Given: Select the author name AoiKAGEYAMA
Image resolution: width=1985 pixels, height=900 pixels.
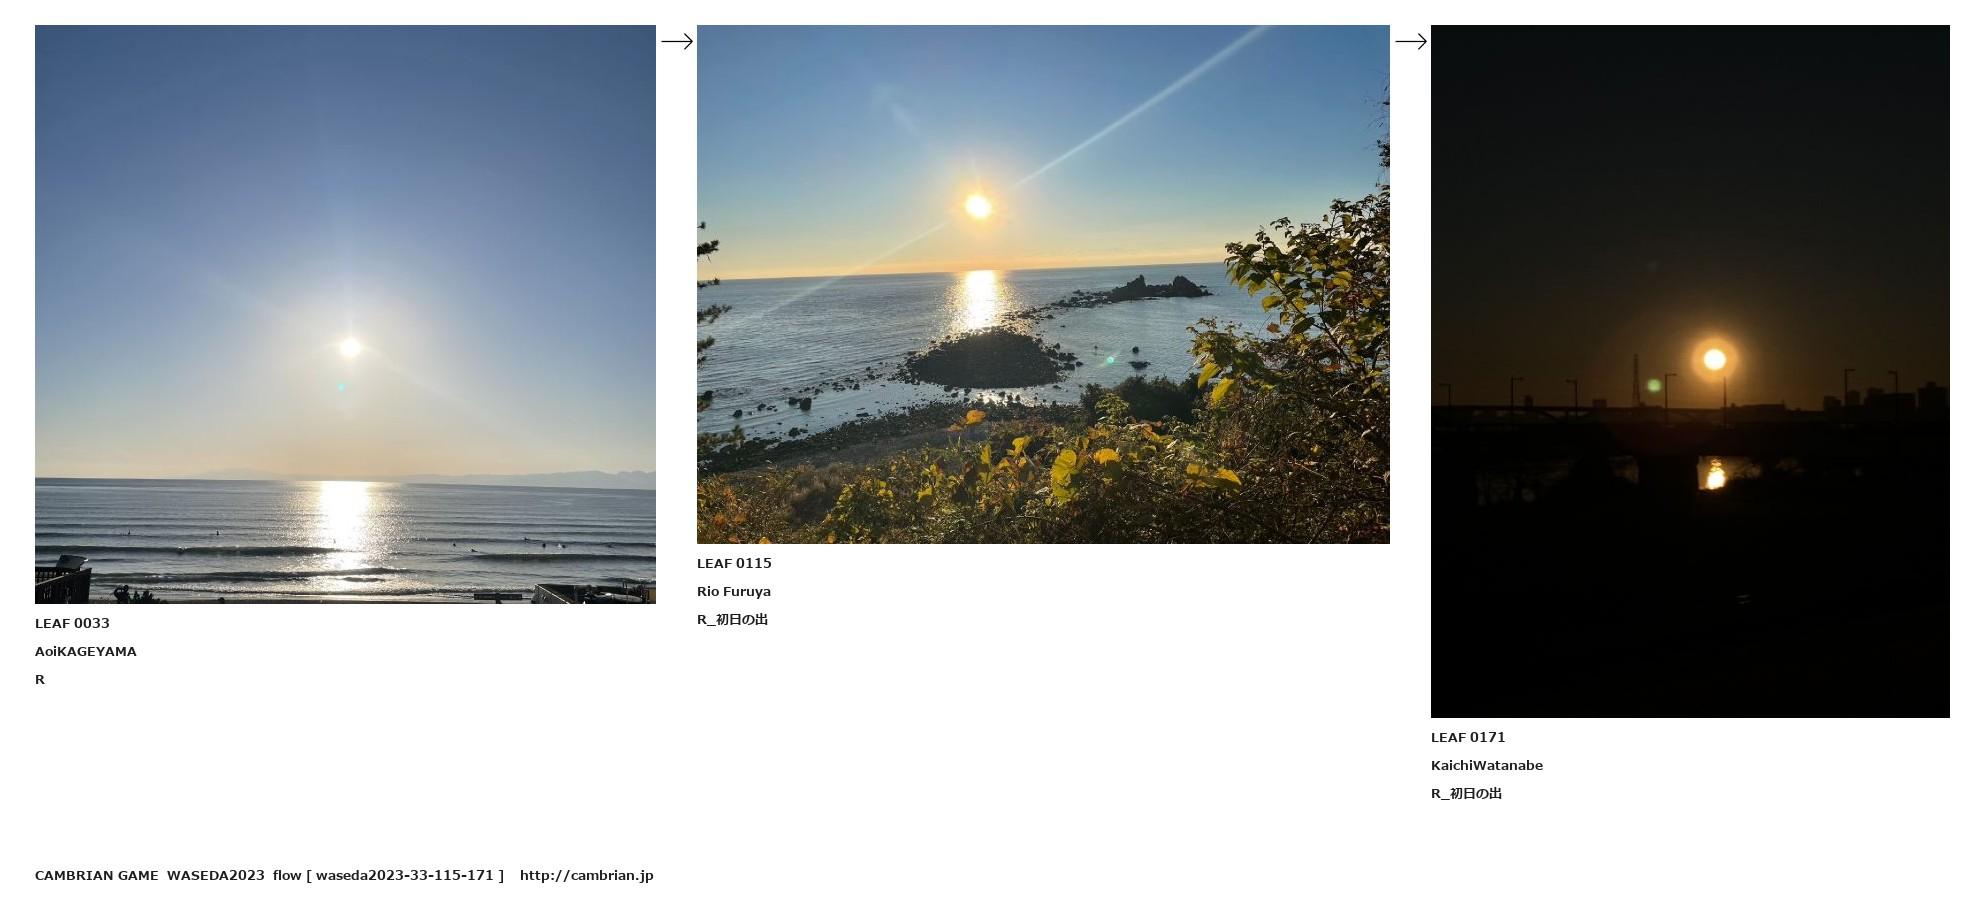Looking at the screenshot, I should tap(86, 651).
